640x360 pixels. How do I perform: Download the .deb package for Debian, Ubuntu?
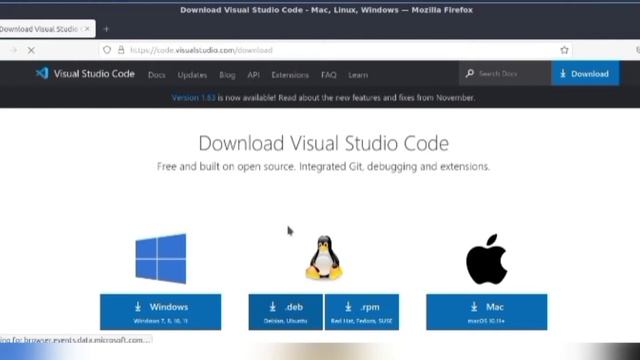[285, 312]
